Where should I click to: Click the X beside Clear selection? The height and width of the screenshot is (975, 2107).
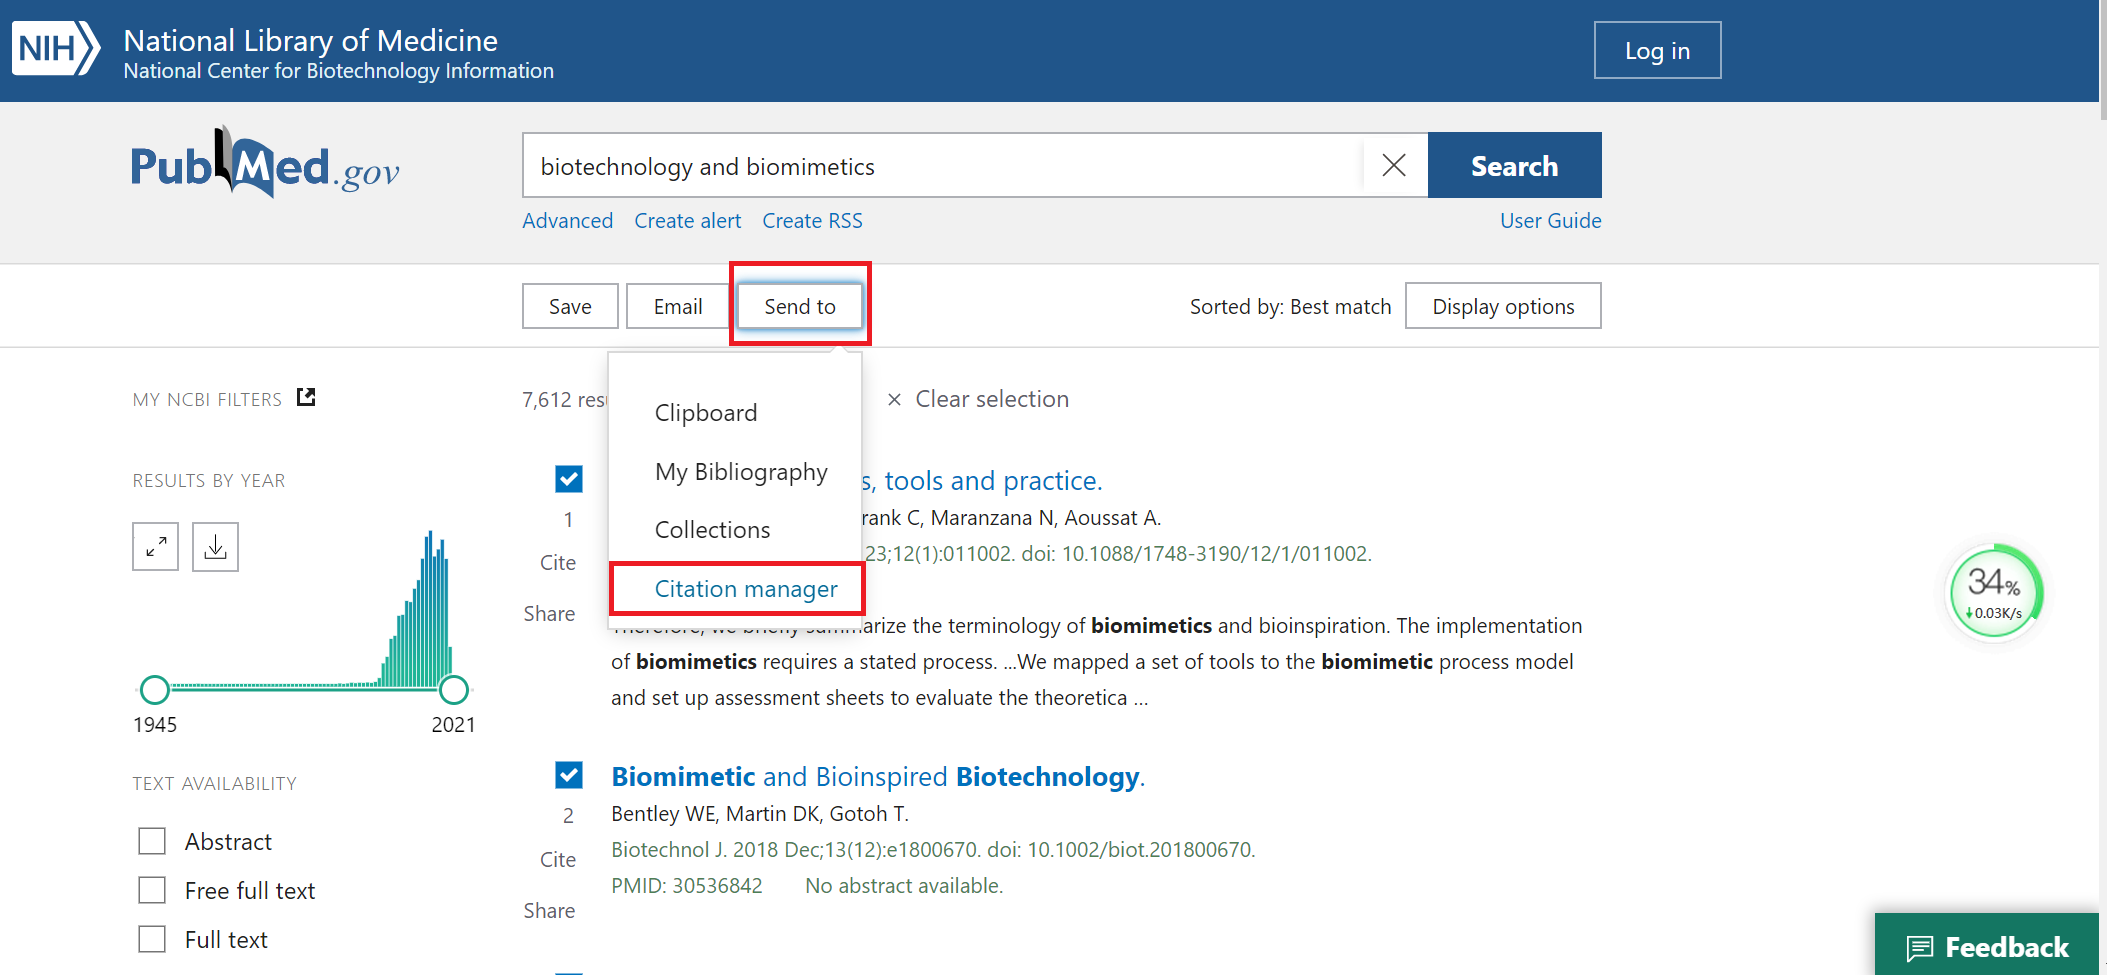895,400
